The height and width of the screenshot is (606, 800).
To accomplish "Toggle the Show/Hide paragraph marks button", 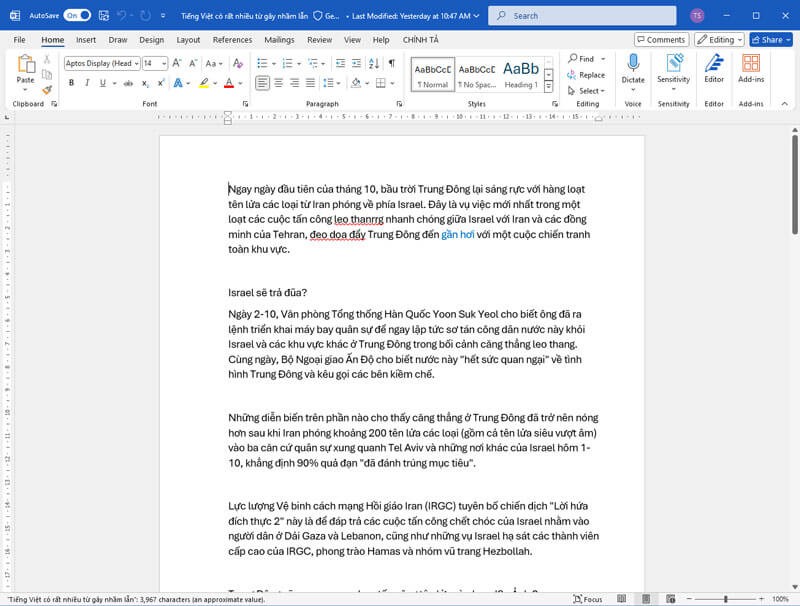I will pos(392,63).
